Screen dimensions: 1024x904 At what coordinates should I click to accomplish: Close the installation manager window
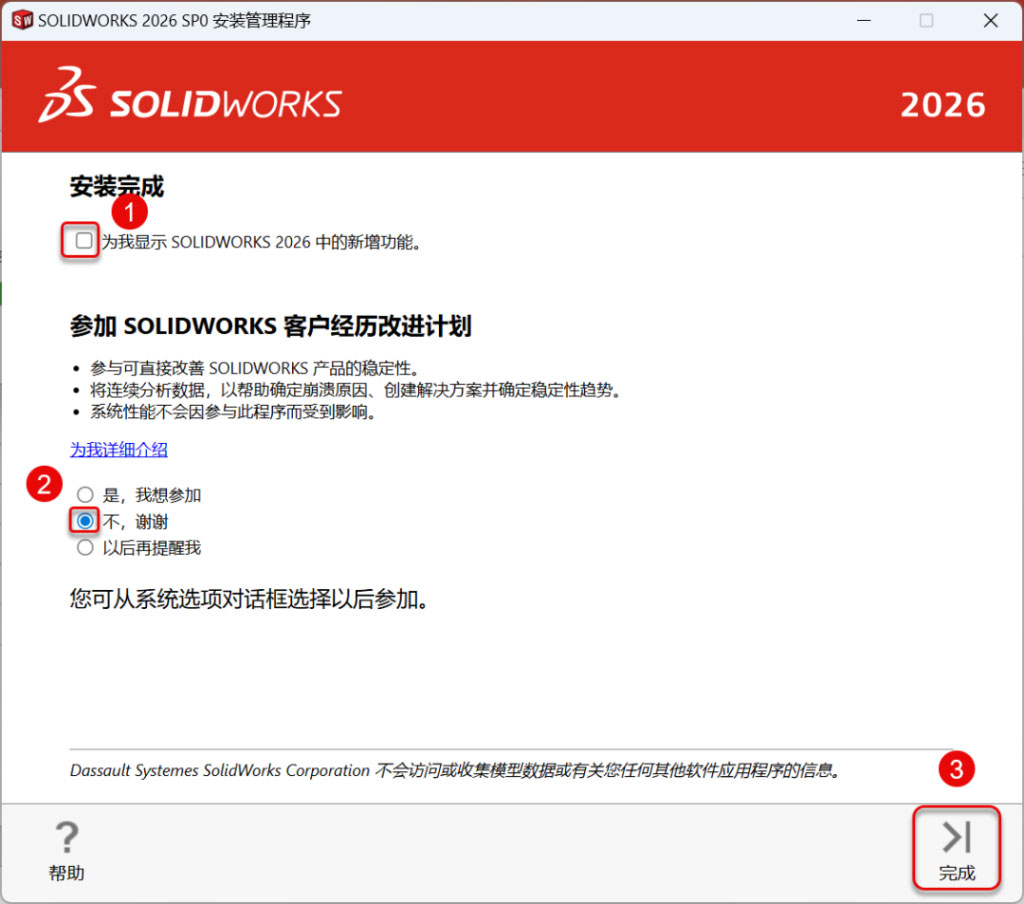pyautogui.click(x=990, y=21)
